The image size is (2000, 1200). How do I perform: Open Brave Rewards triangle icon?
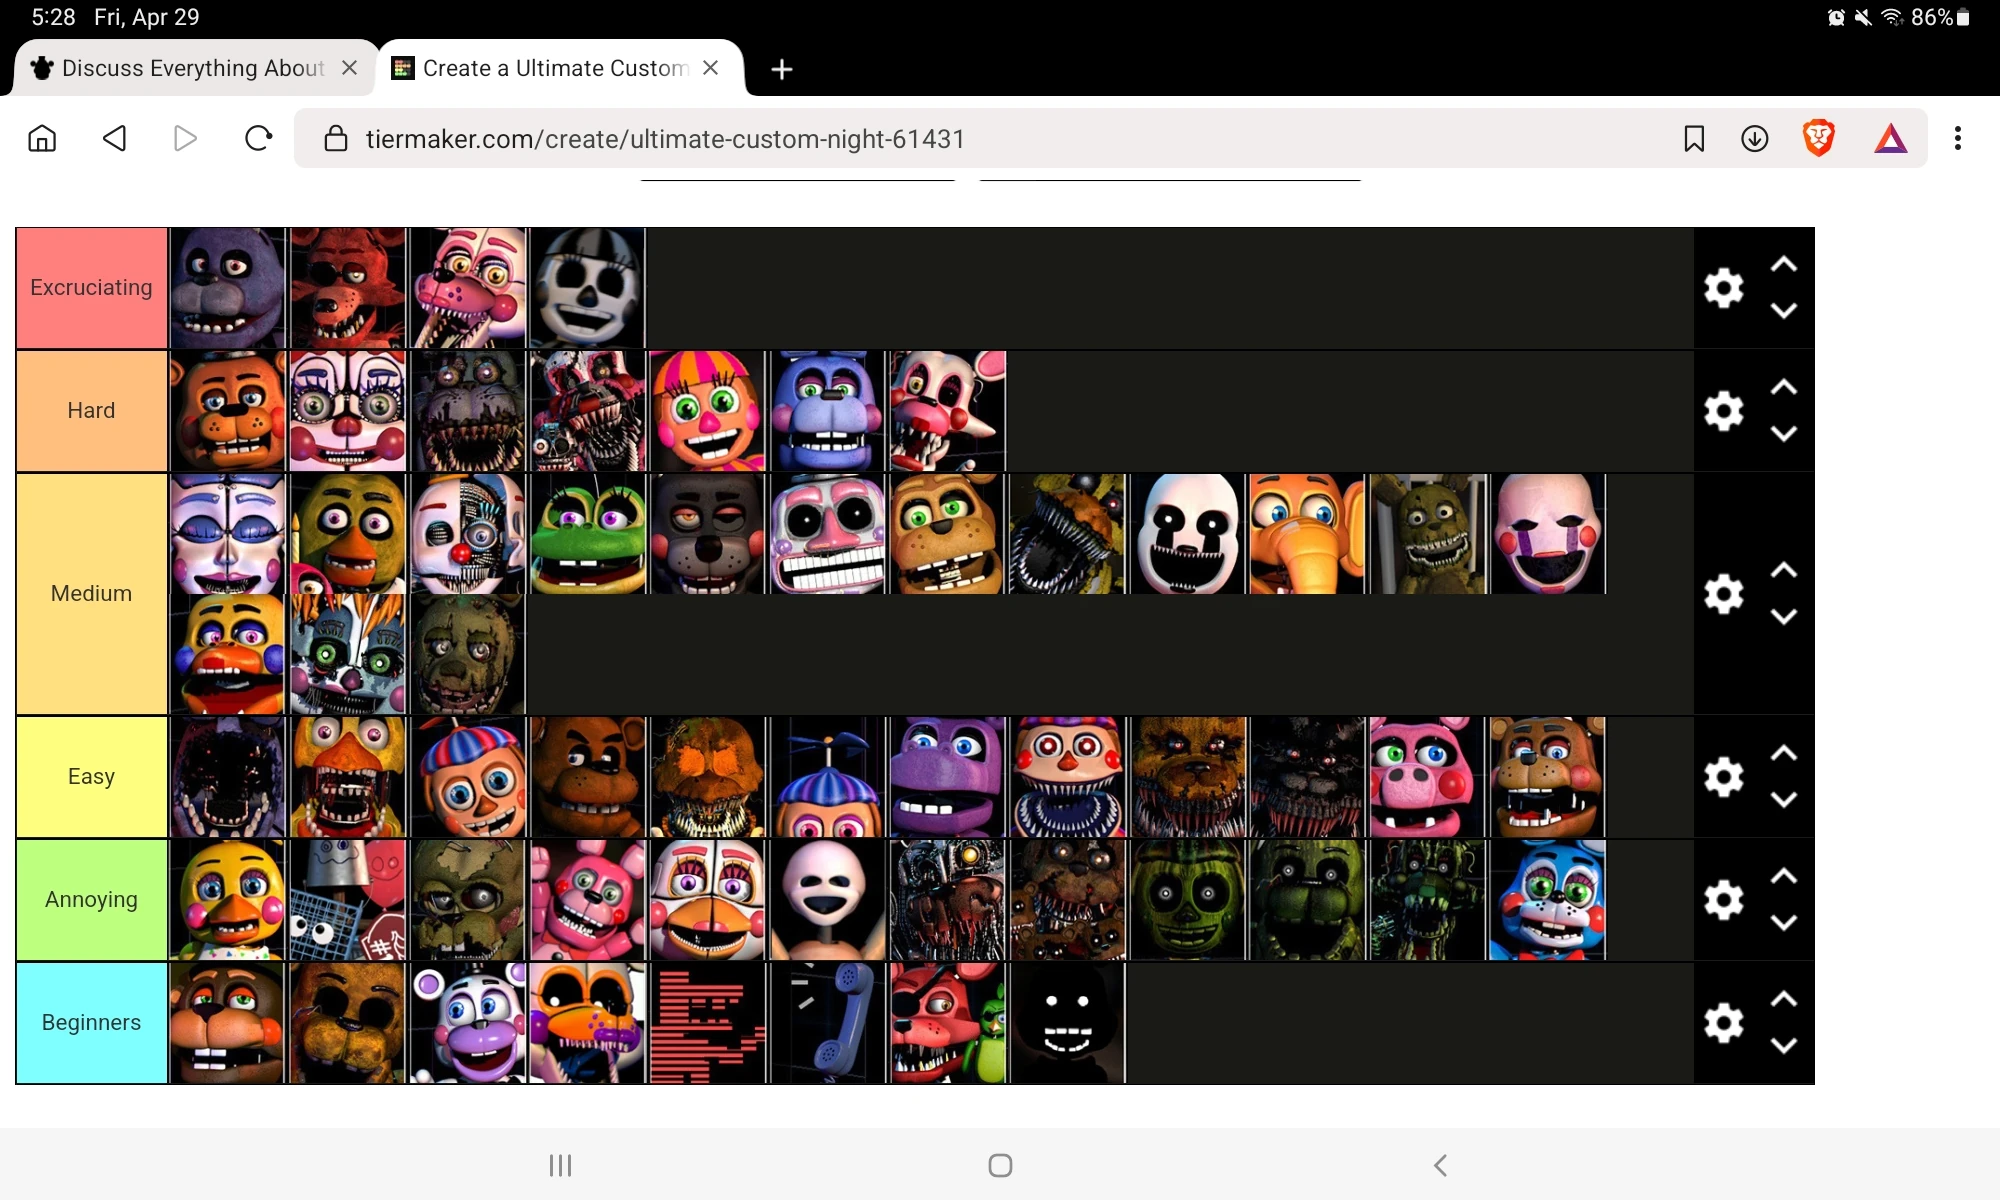(x=1889, y=138)
